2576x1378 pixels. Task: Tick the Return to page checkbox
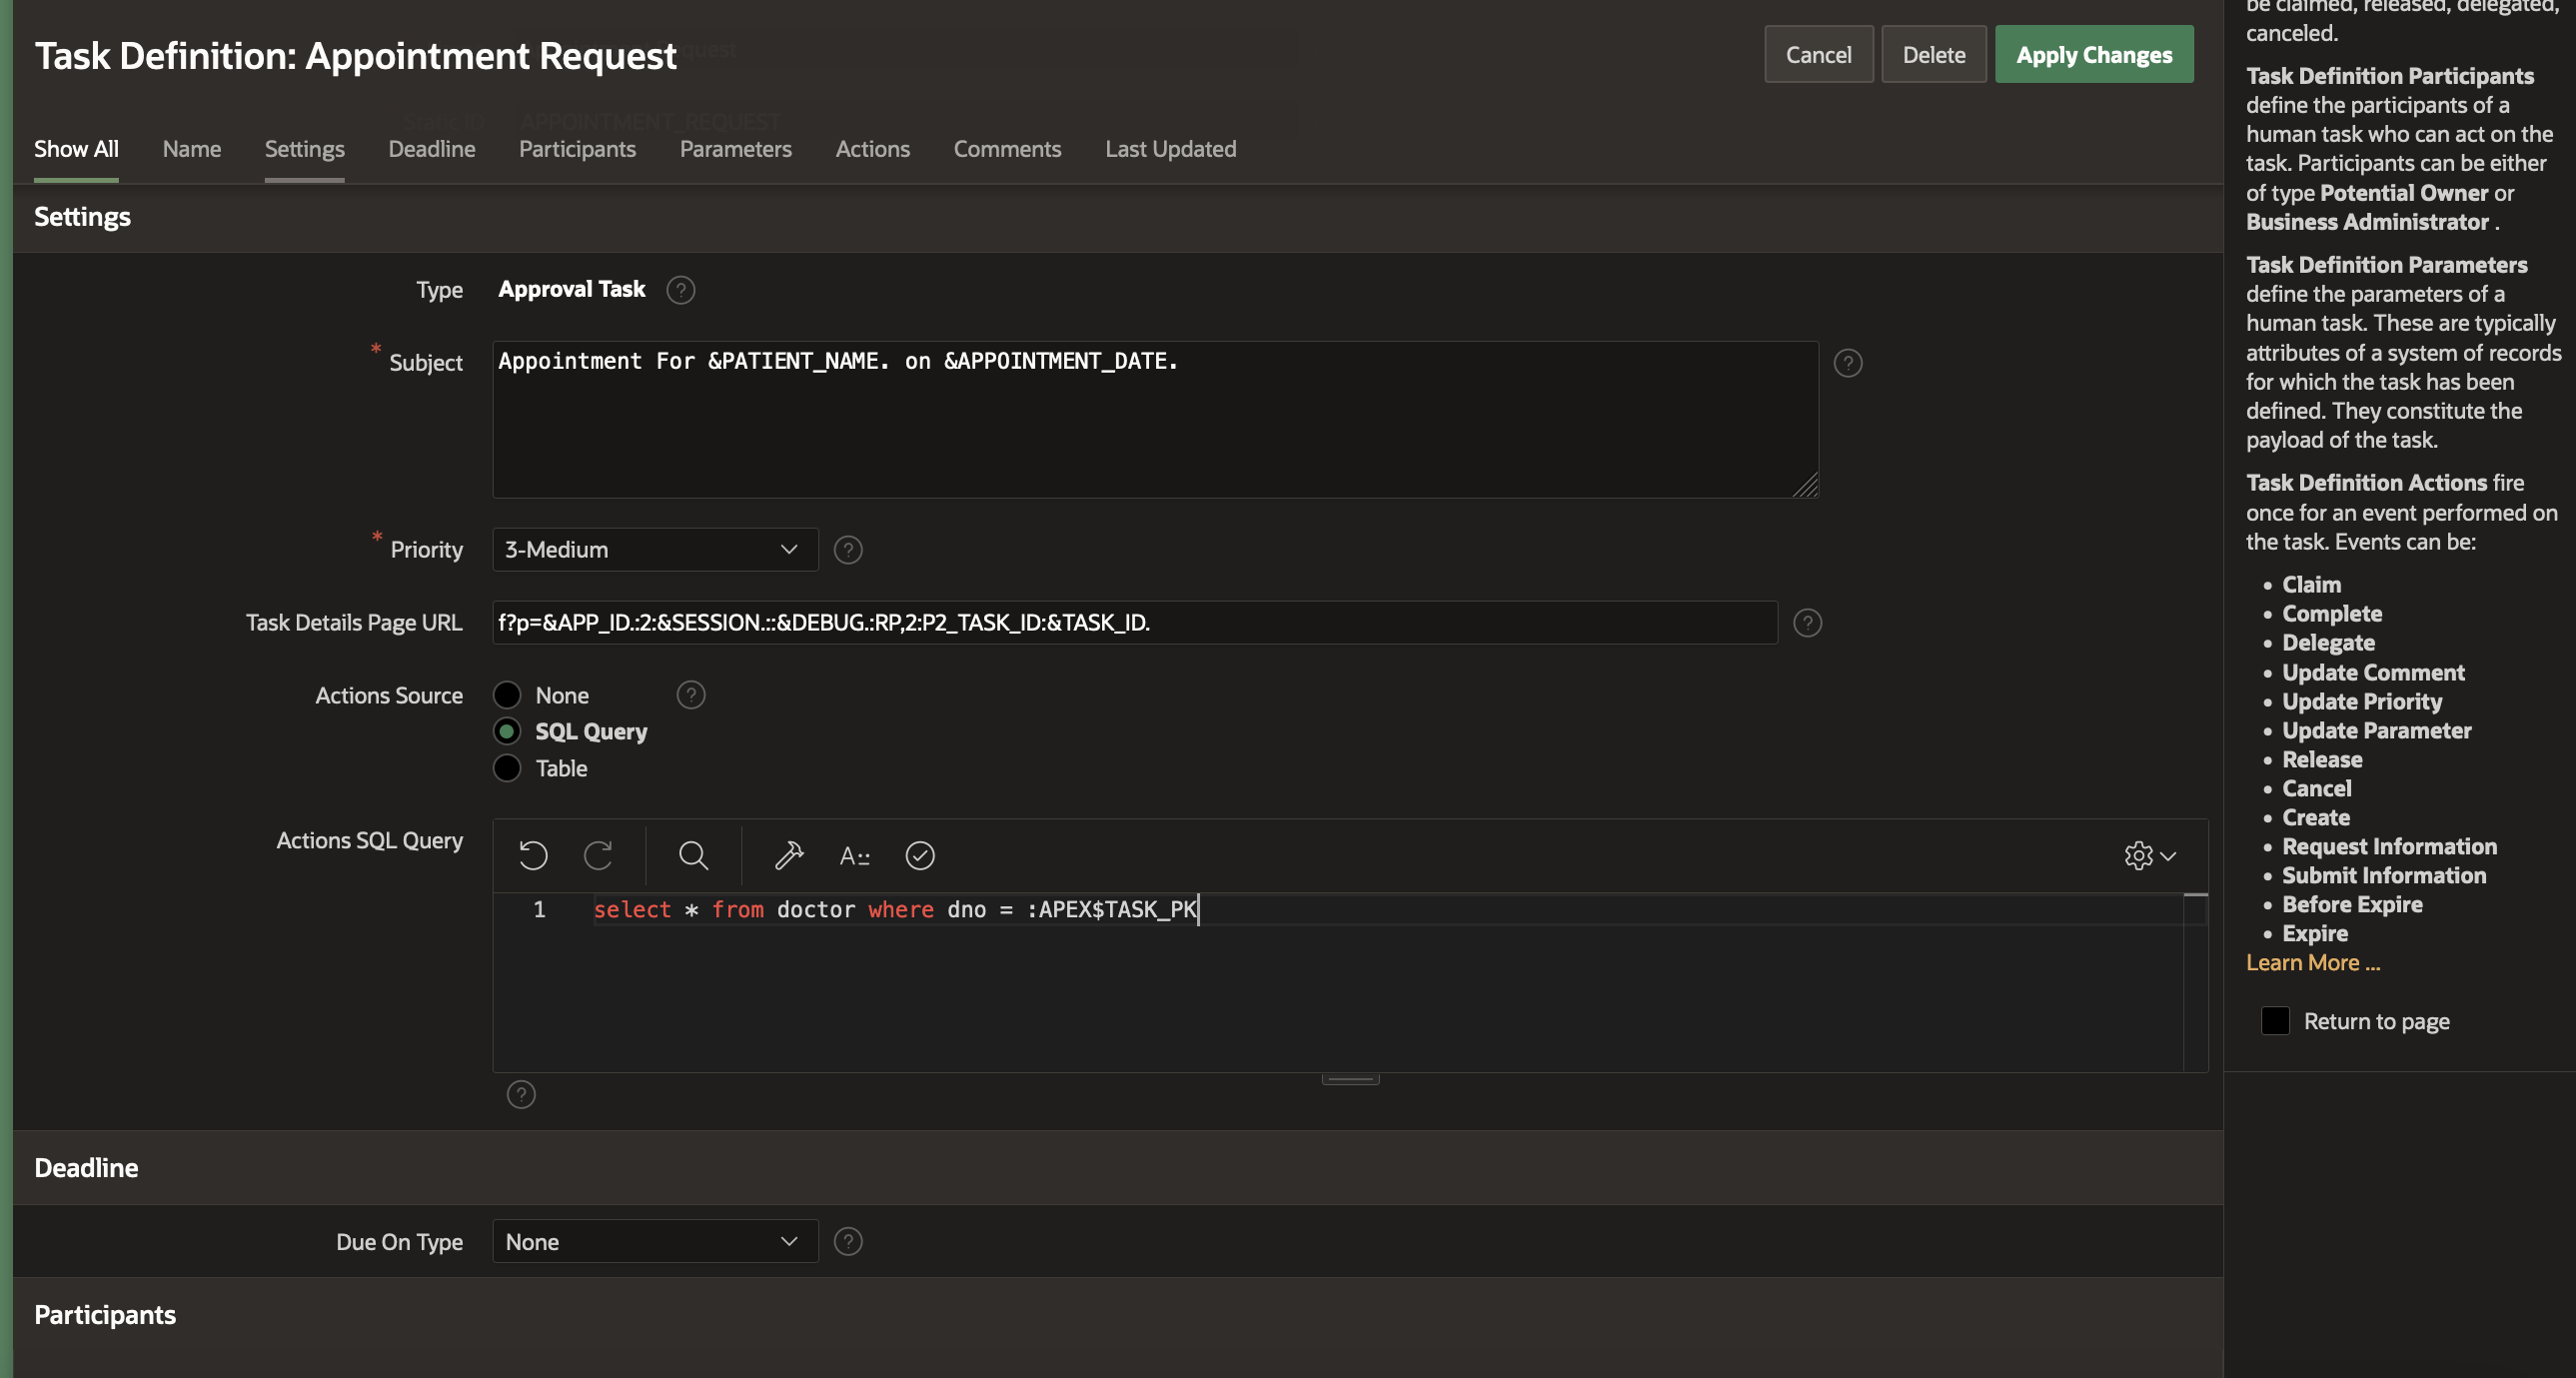2275,1021
